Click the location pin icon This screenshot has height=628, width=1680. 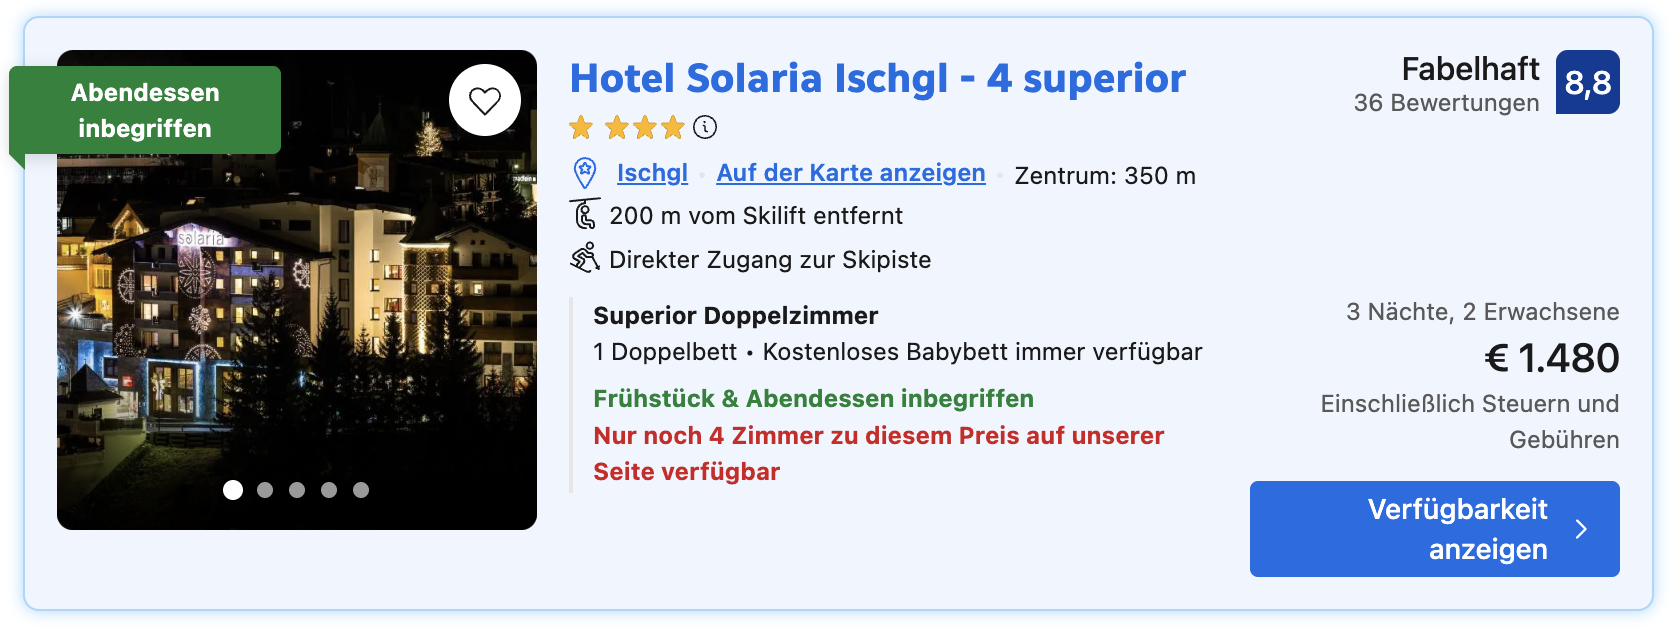point(585,173)
